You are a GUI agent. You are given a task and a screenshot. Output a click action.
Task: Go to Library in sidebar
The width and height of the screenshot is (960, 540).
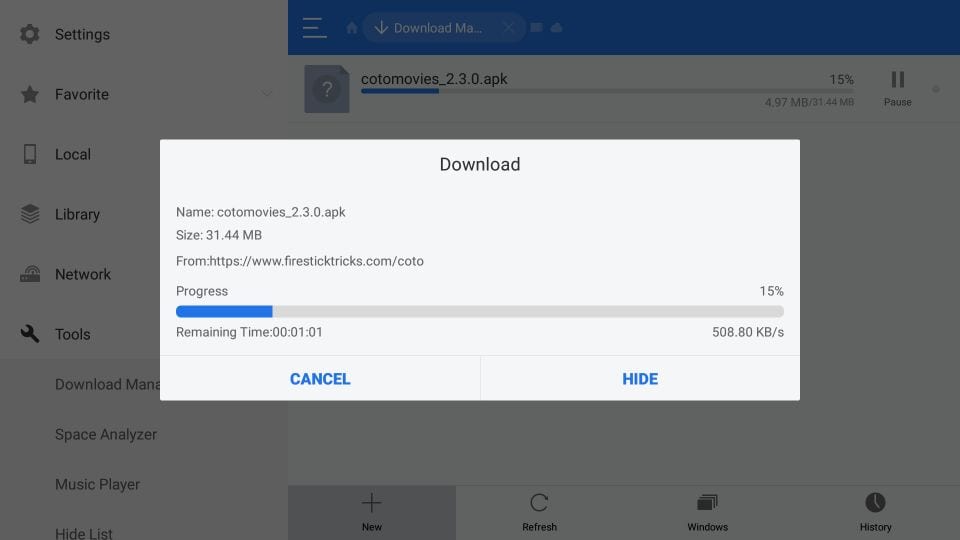pos(77,214)
